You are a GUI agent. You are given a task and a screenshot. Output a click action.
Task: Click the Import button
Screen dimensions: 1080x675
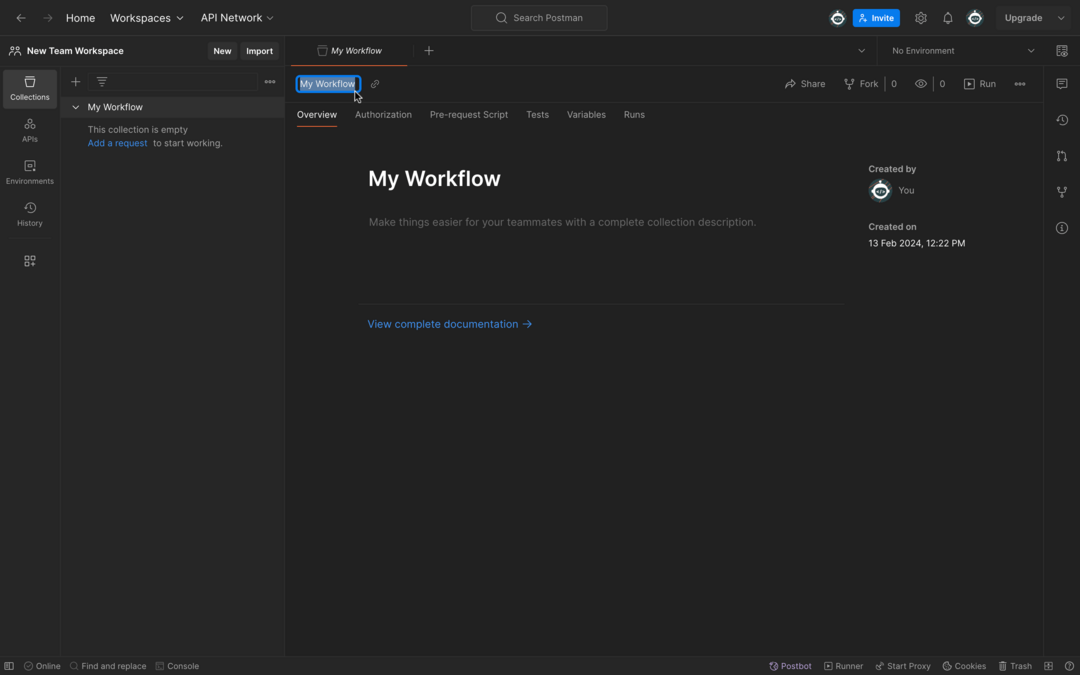click(x=260, y=51)
